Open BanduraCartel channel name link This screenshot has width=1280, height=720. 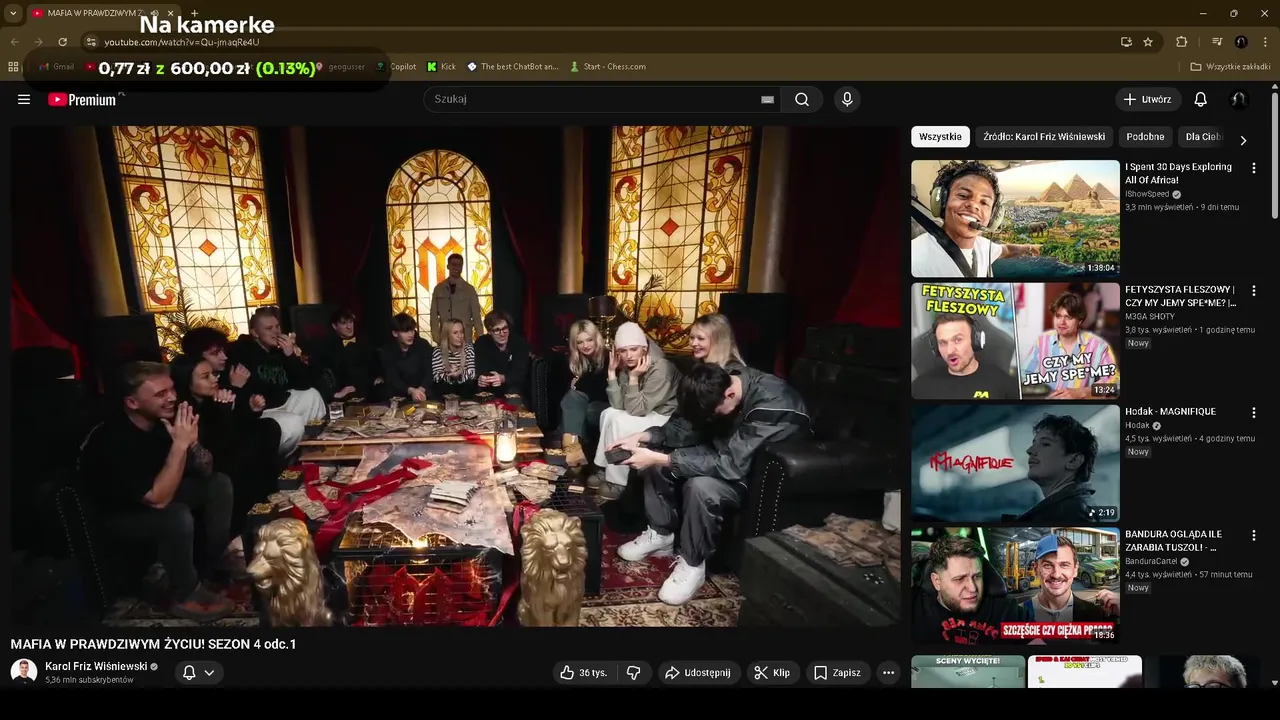(1151, 562)
